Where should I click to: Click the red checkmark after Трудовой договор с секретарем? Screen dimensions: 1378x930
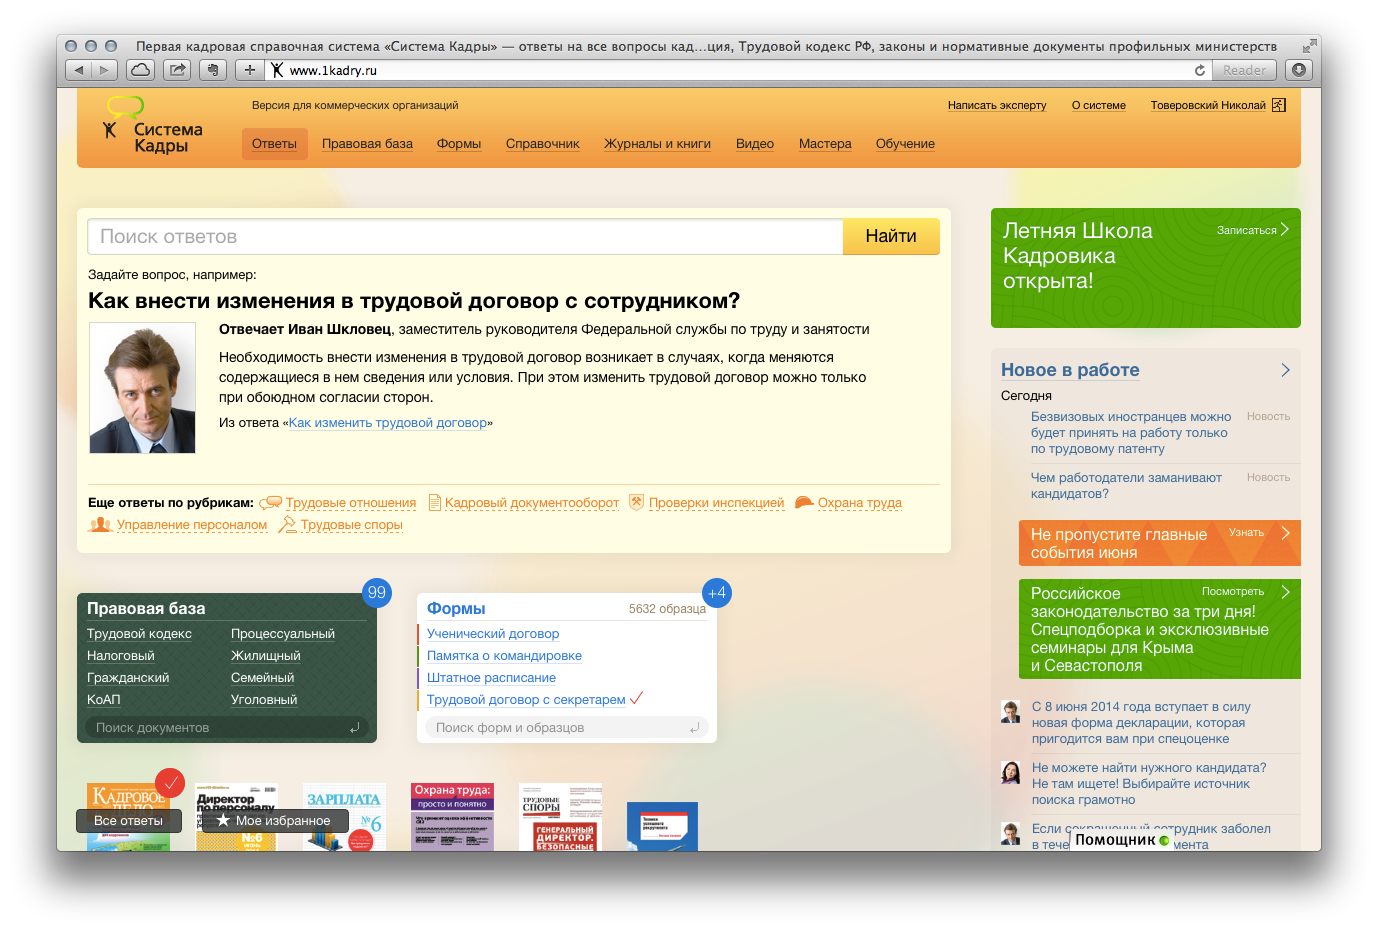click(636, 698)
